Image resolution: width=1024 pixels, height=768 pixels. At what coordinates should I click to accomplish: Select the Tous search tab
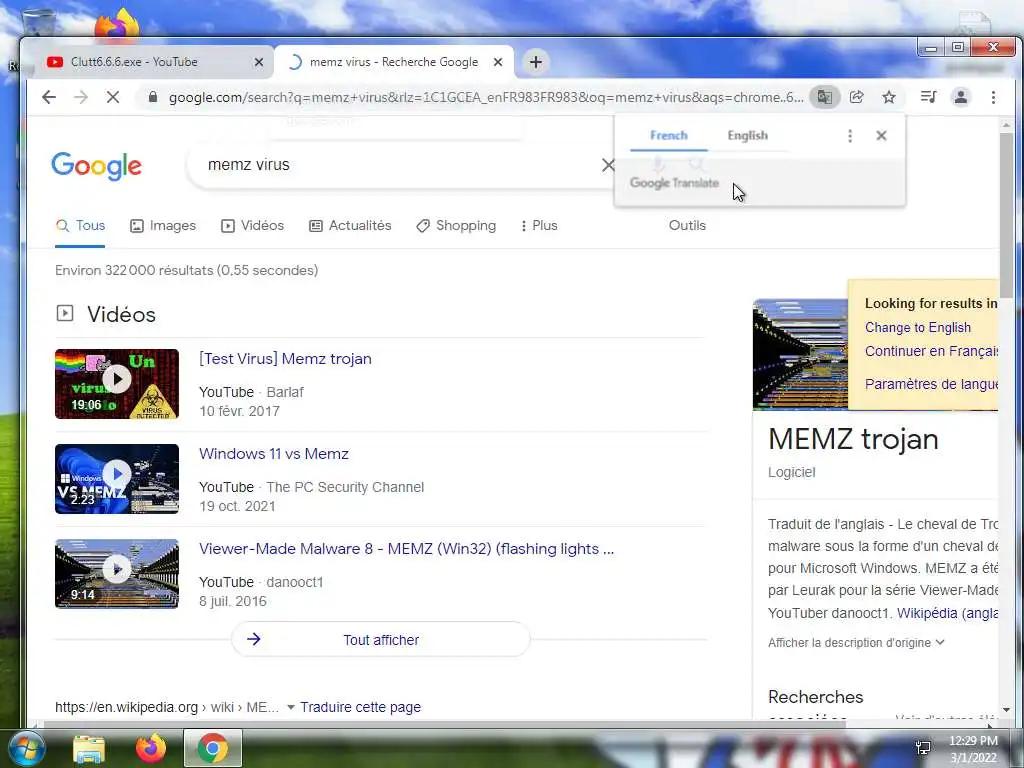coord(80,225)
